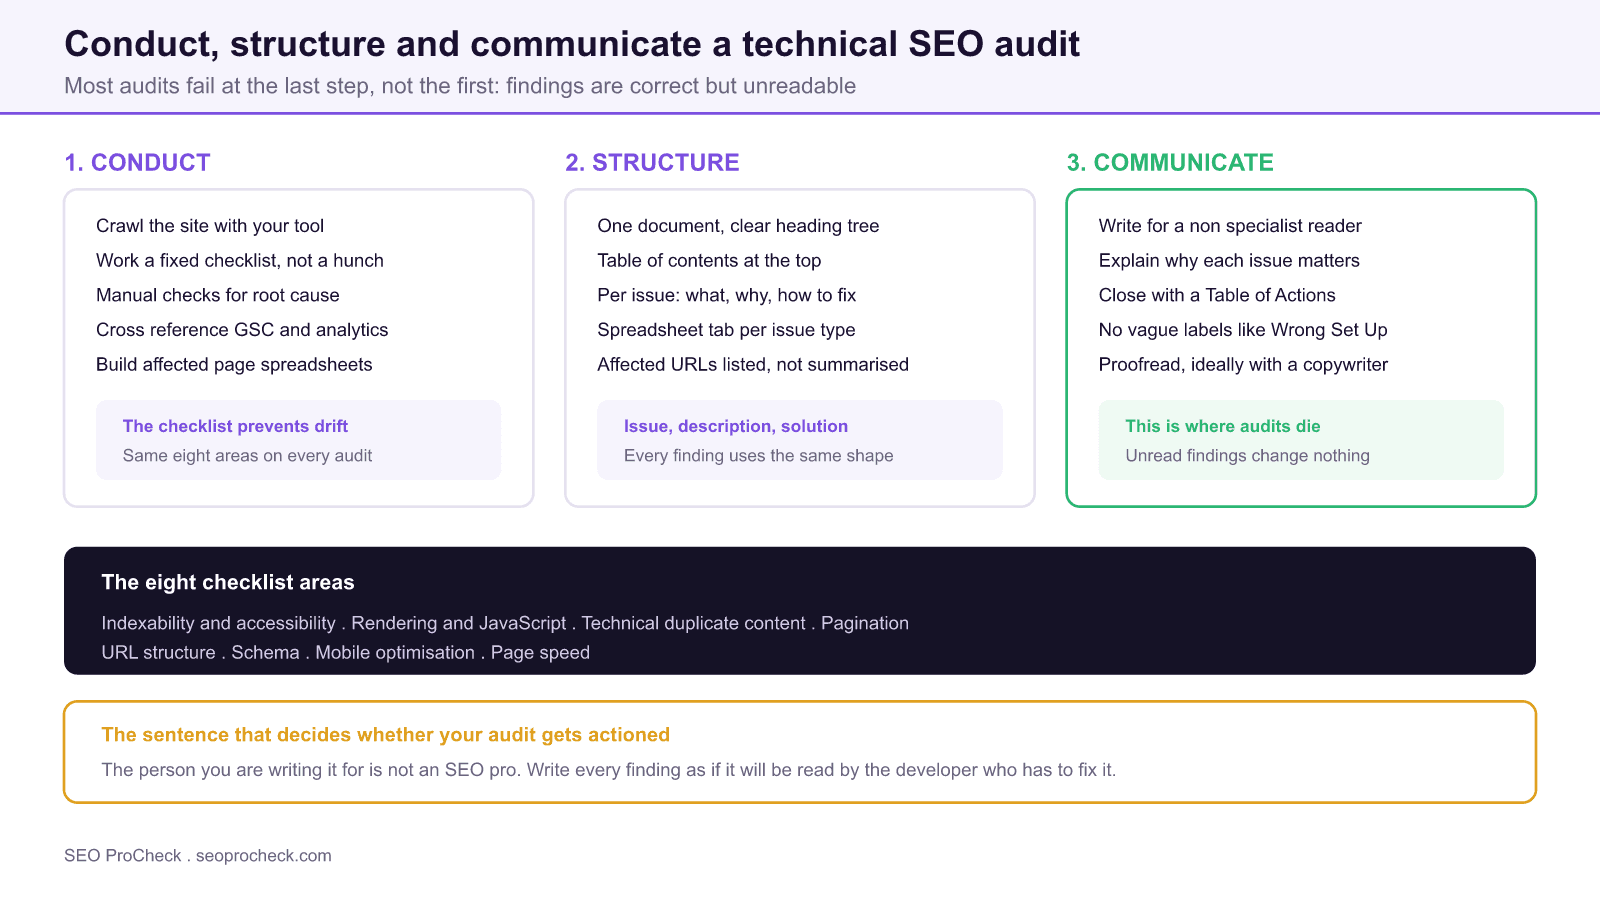Click 'This is where audits die' callout title
The height and width of the screenshot is (900, 1600).
point(1223,426)
